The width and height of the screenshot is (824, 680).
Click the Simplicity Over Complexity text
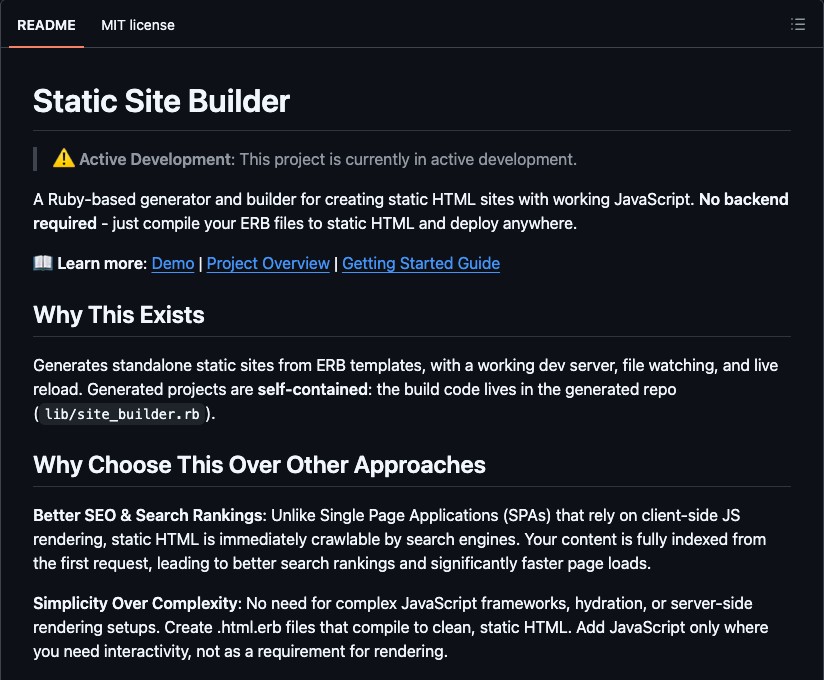[x=135, y=603]
